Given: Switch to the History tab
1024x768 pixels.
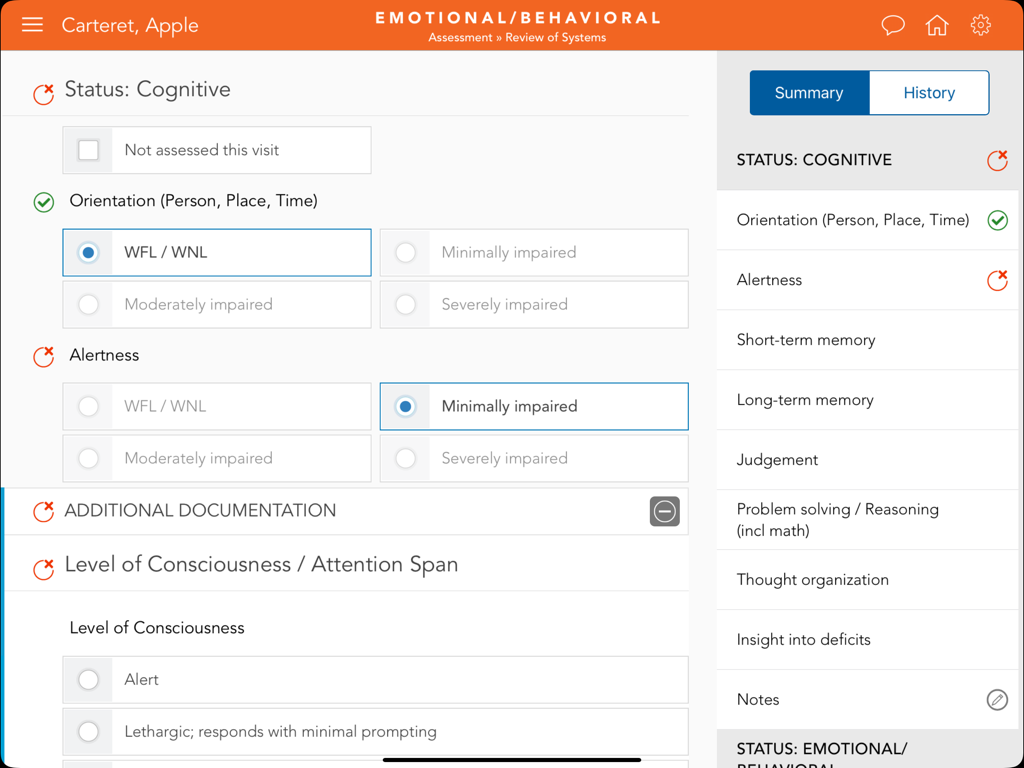Looking at the screenshot, I should [929, 92].
